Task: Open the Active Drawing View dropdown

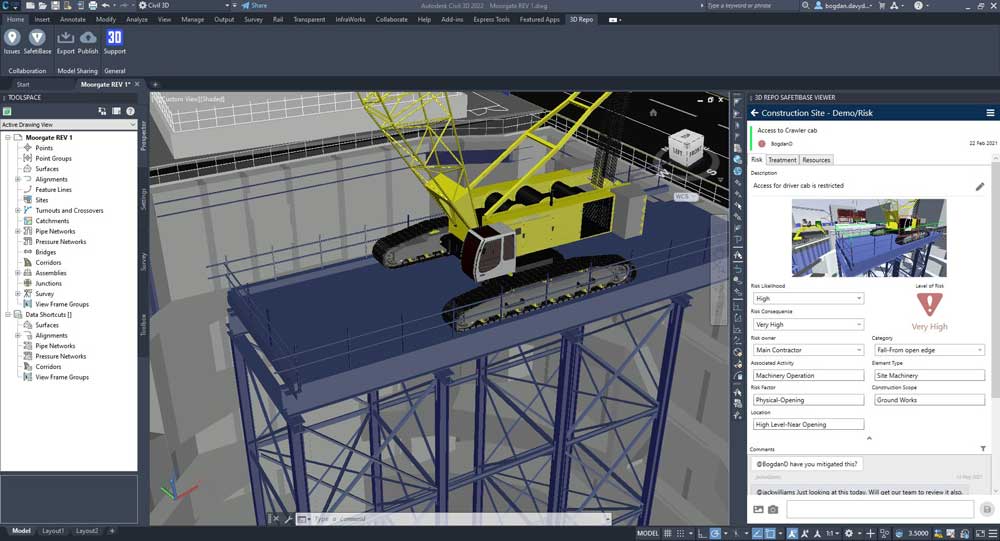Action: (68, 124)
